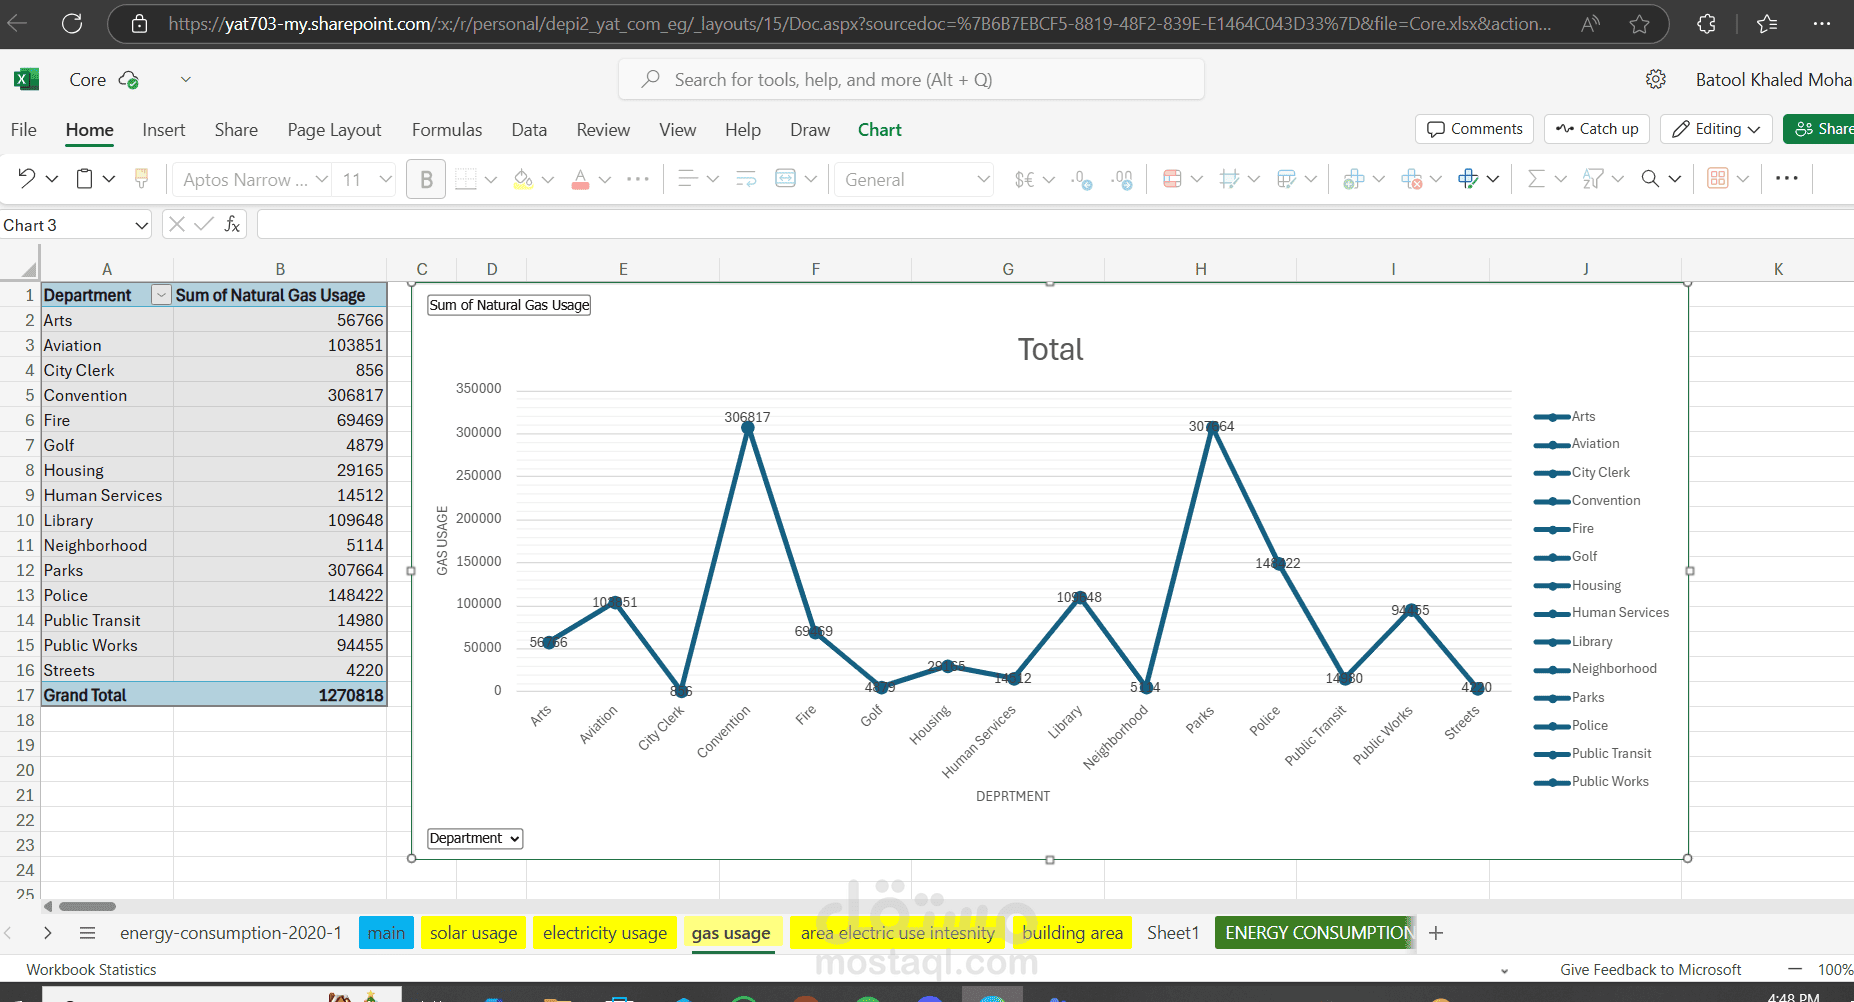The height and width of the screenshot is (1002, 1854).
Task: Open Department pivot filter in cell A1
Action: 161,295
